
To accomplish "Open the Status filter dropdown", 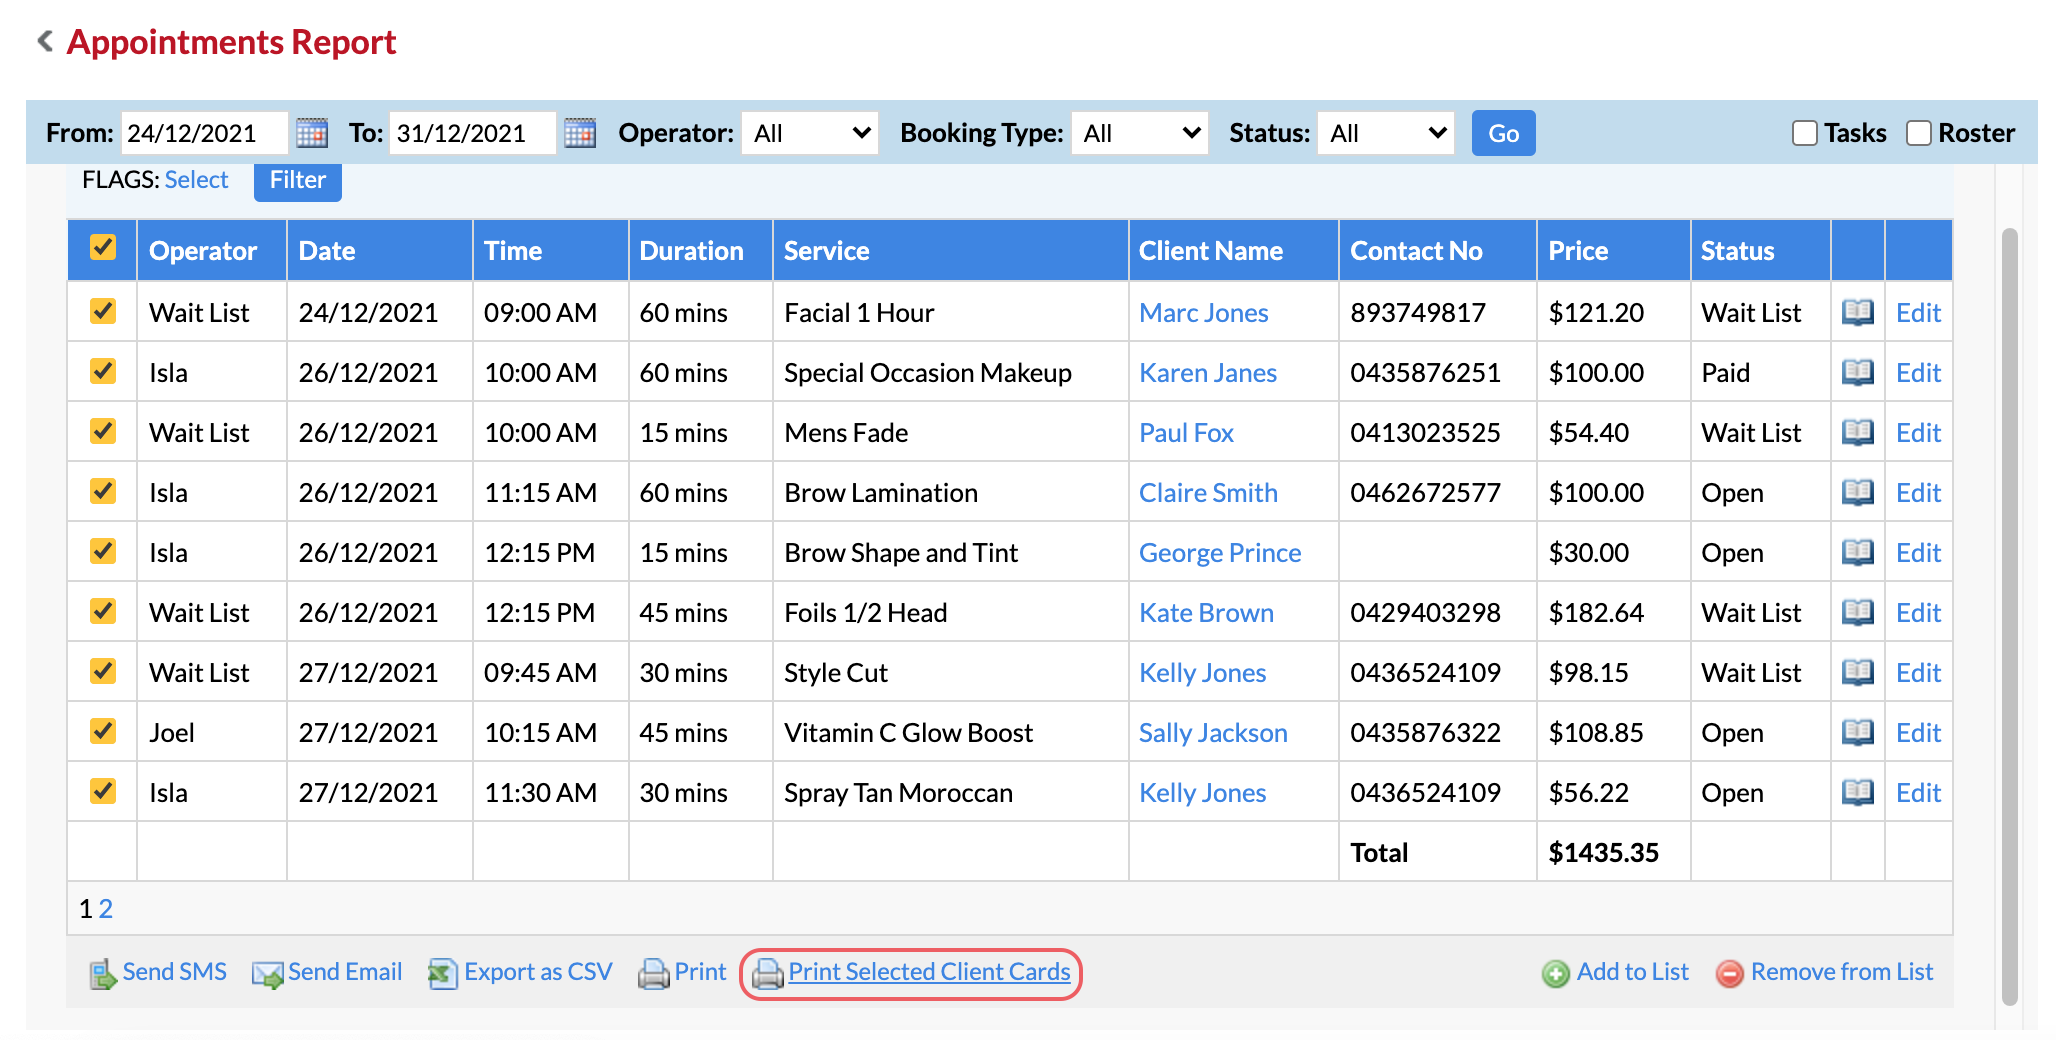I will [x=1386, y=133].
